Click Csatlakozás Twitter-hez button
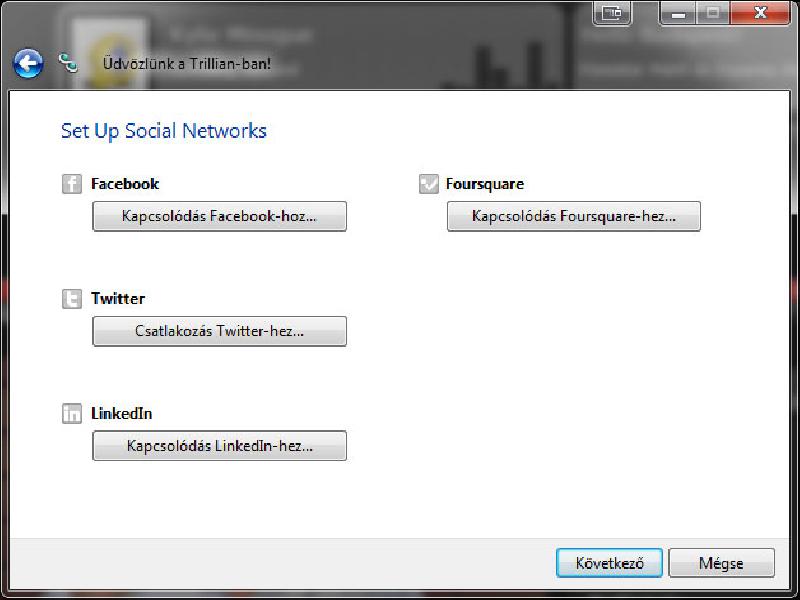 tap(219, 331)
